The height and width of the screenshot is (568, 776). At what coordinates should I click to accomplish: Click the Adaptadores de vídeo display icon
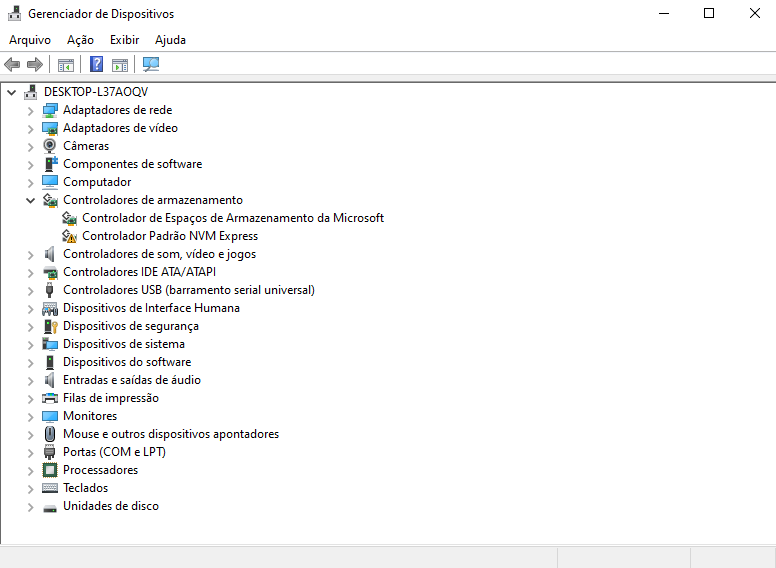(50, 128)
